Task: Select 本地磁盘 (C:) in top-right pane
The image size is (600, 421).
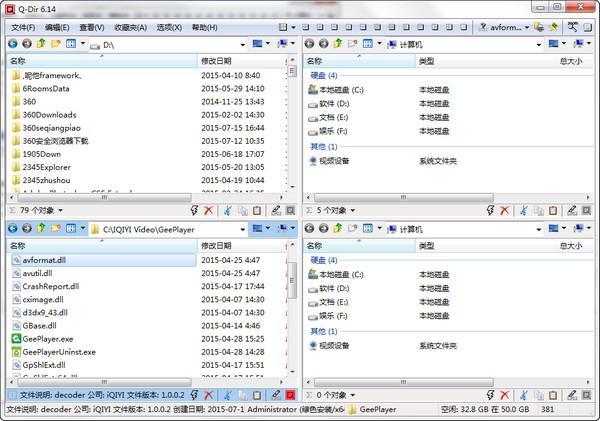Action: point(341,90)
